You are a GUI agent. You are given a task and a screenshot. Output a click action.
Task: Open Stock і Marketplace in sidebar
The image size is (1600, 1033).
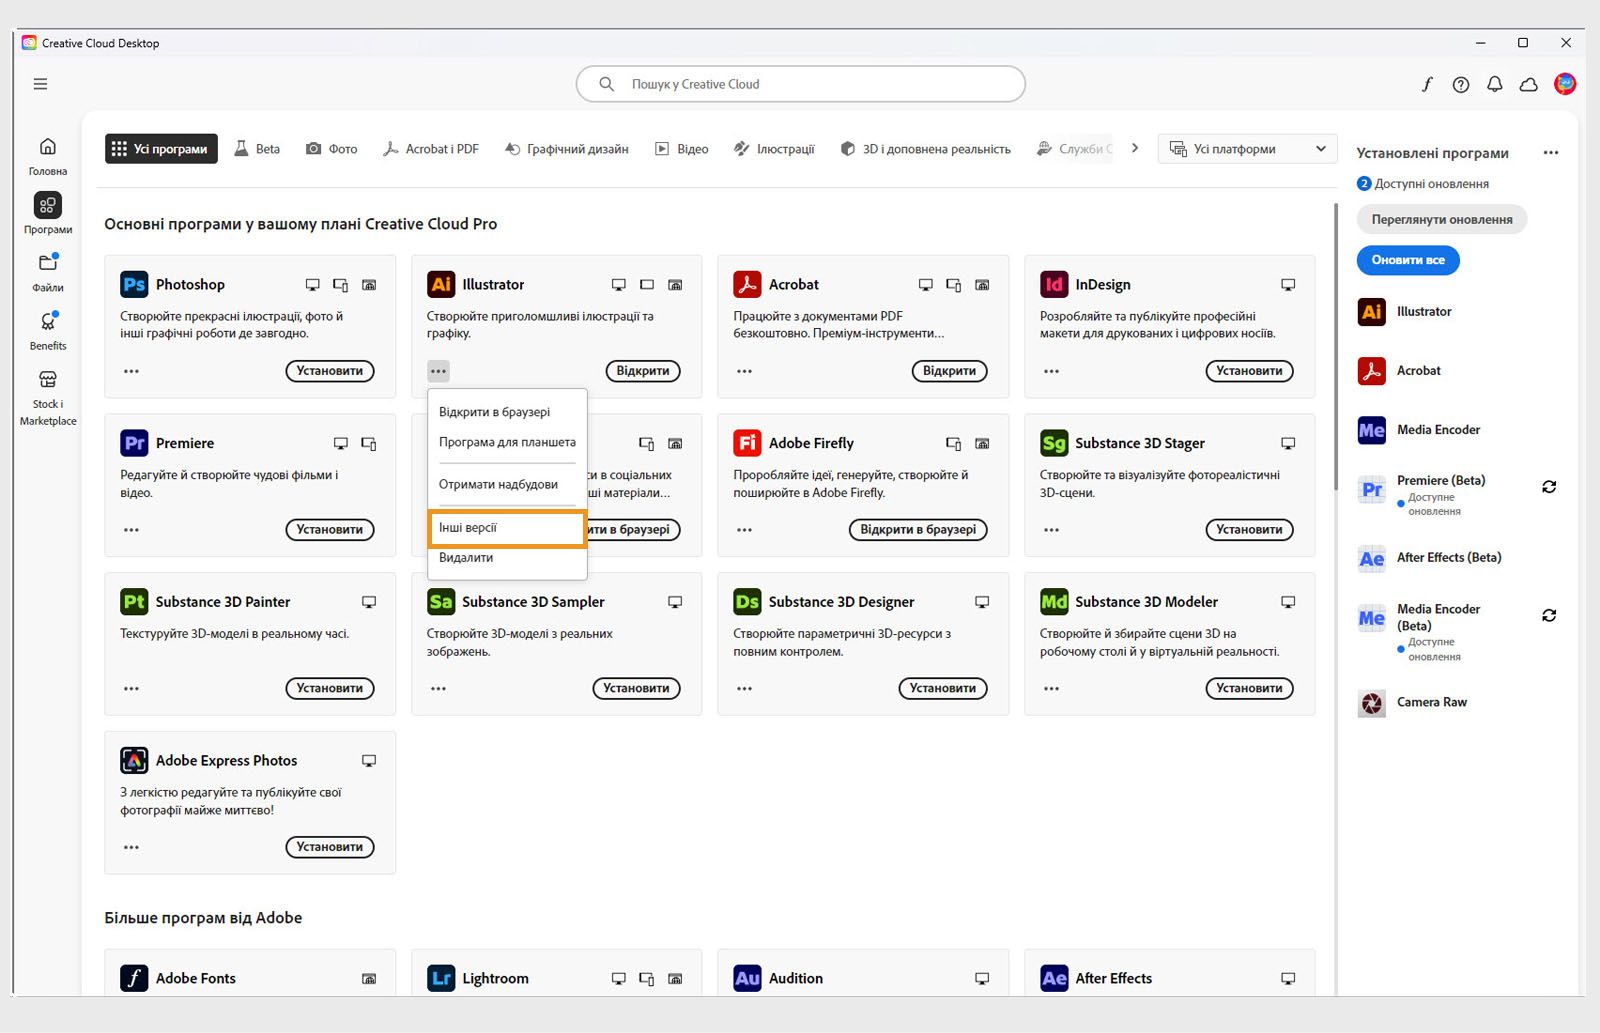tap(47, 395)
